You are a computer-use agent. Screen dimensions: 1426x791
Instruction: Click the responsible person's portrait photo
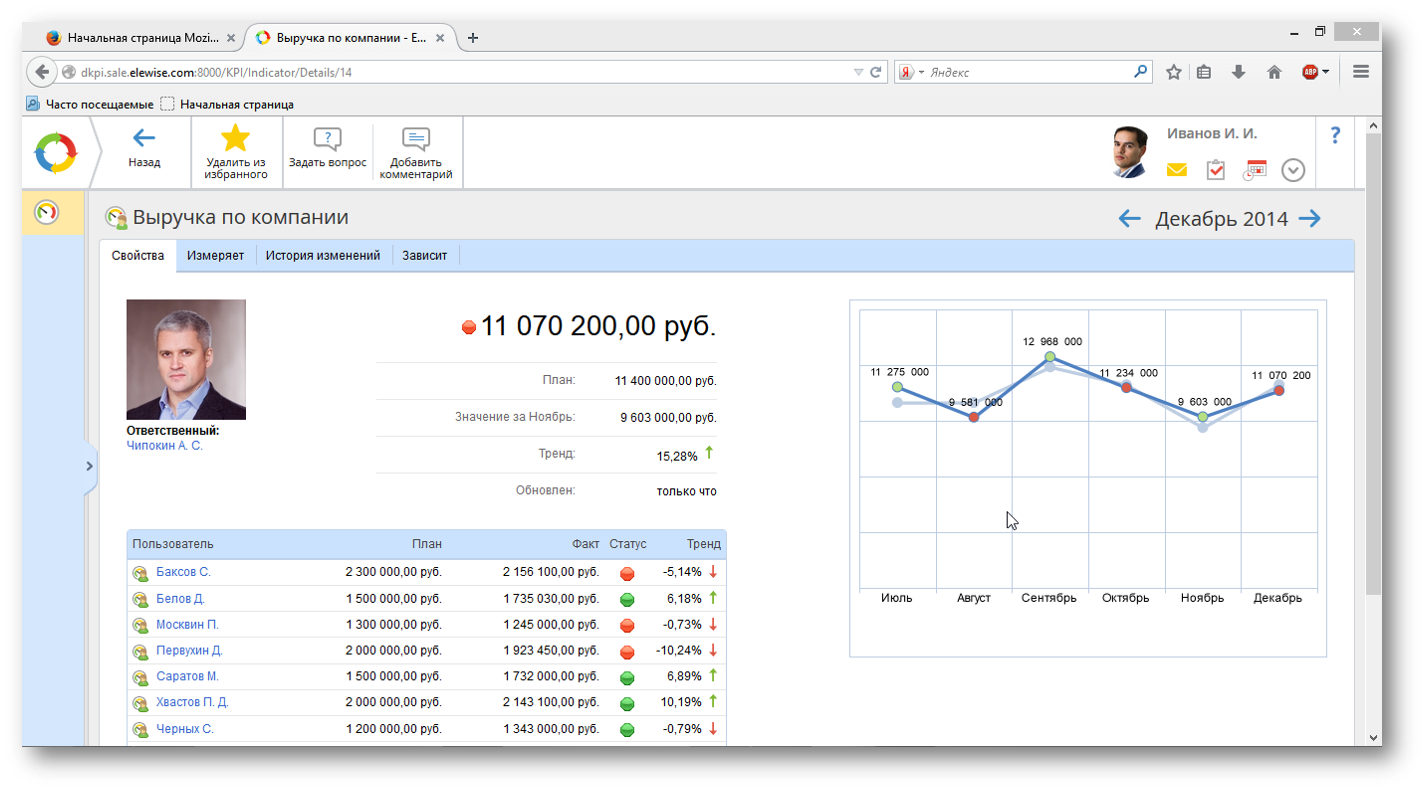click(x=186, y=360)
